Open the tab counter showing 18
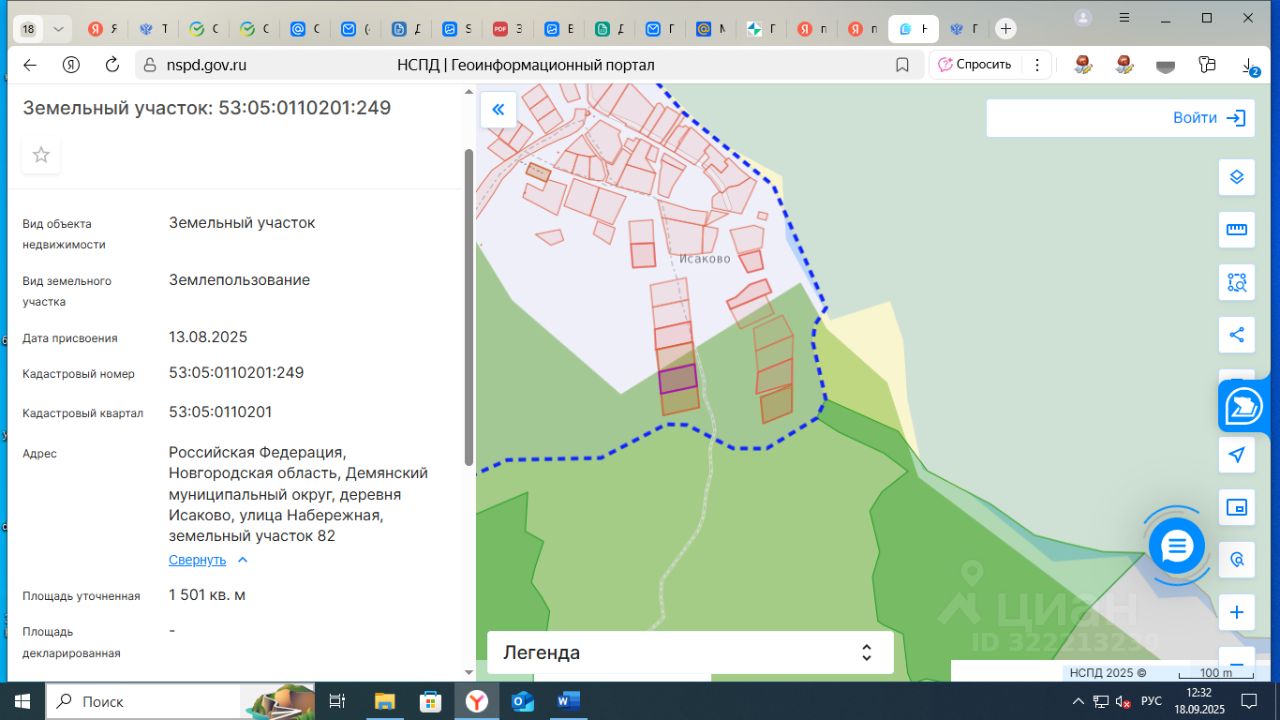This screenshot has width=1280, height=720. pos(28,30)
